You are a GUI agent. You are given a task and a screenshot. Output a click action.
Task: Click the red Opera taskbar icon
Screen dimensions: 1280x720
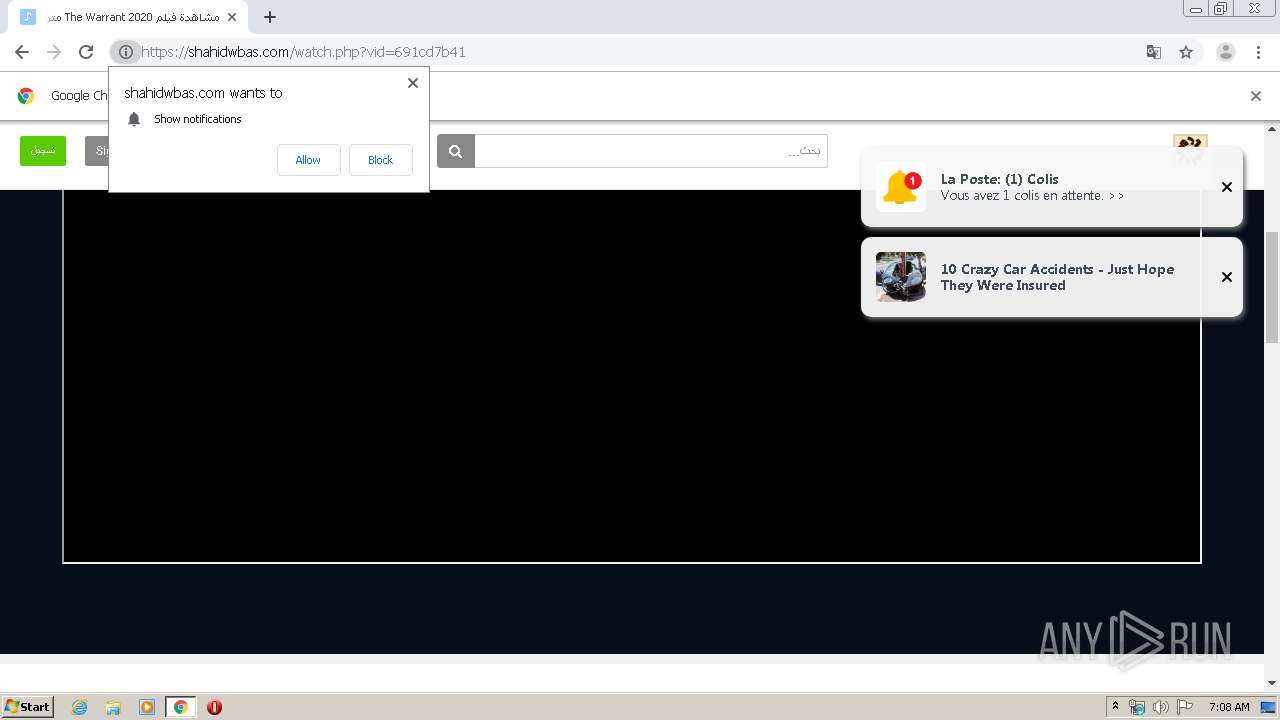[214, 707]
